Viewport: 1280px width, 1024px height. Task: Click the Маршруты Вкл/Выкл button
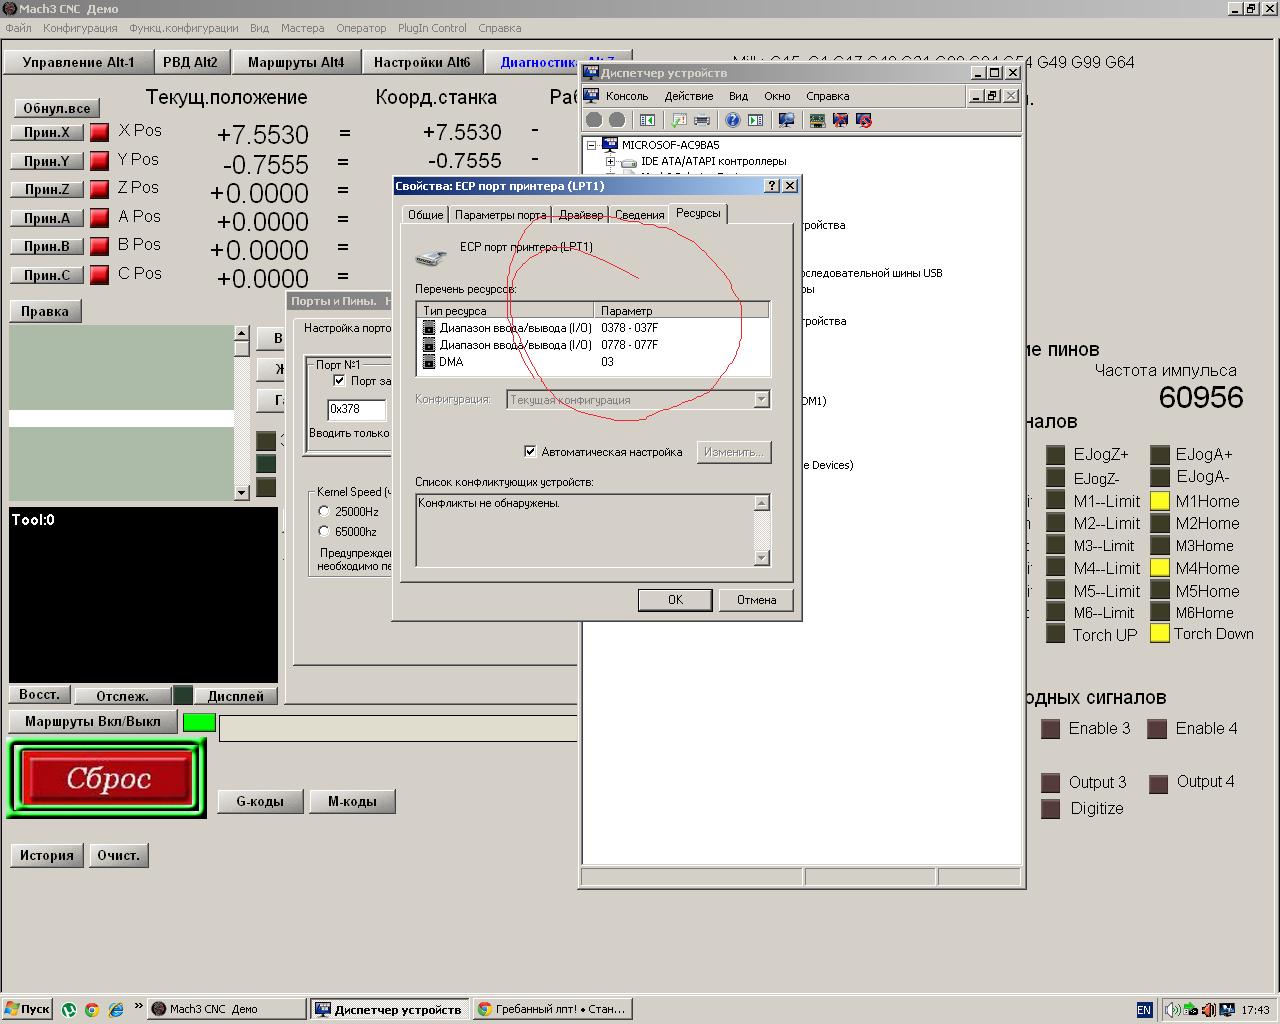(93, 721)
